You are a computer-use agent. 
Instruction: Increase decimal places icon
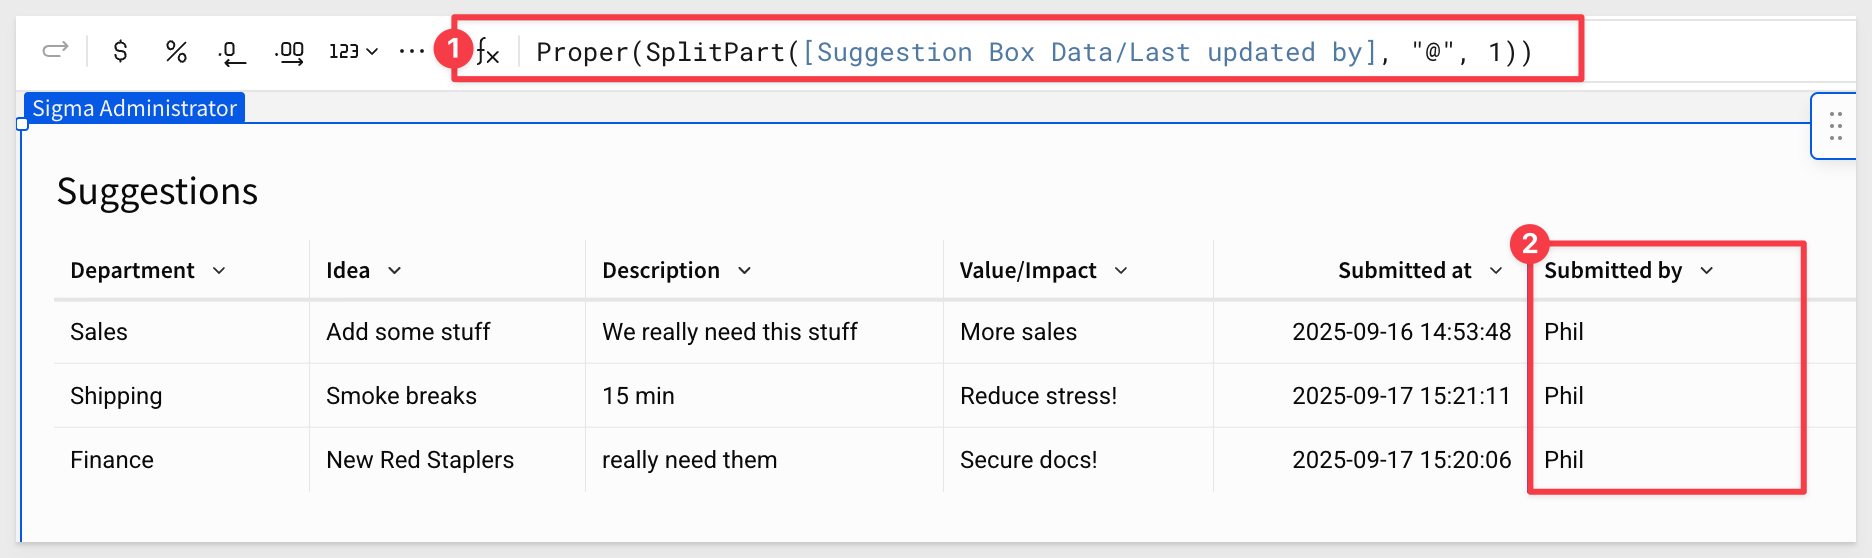pyautogui.click(x=290, y=52)
